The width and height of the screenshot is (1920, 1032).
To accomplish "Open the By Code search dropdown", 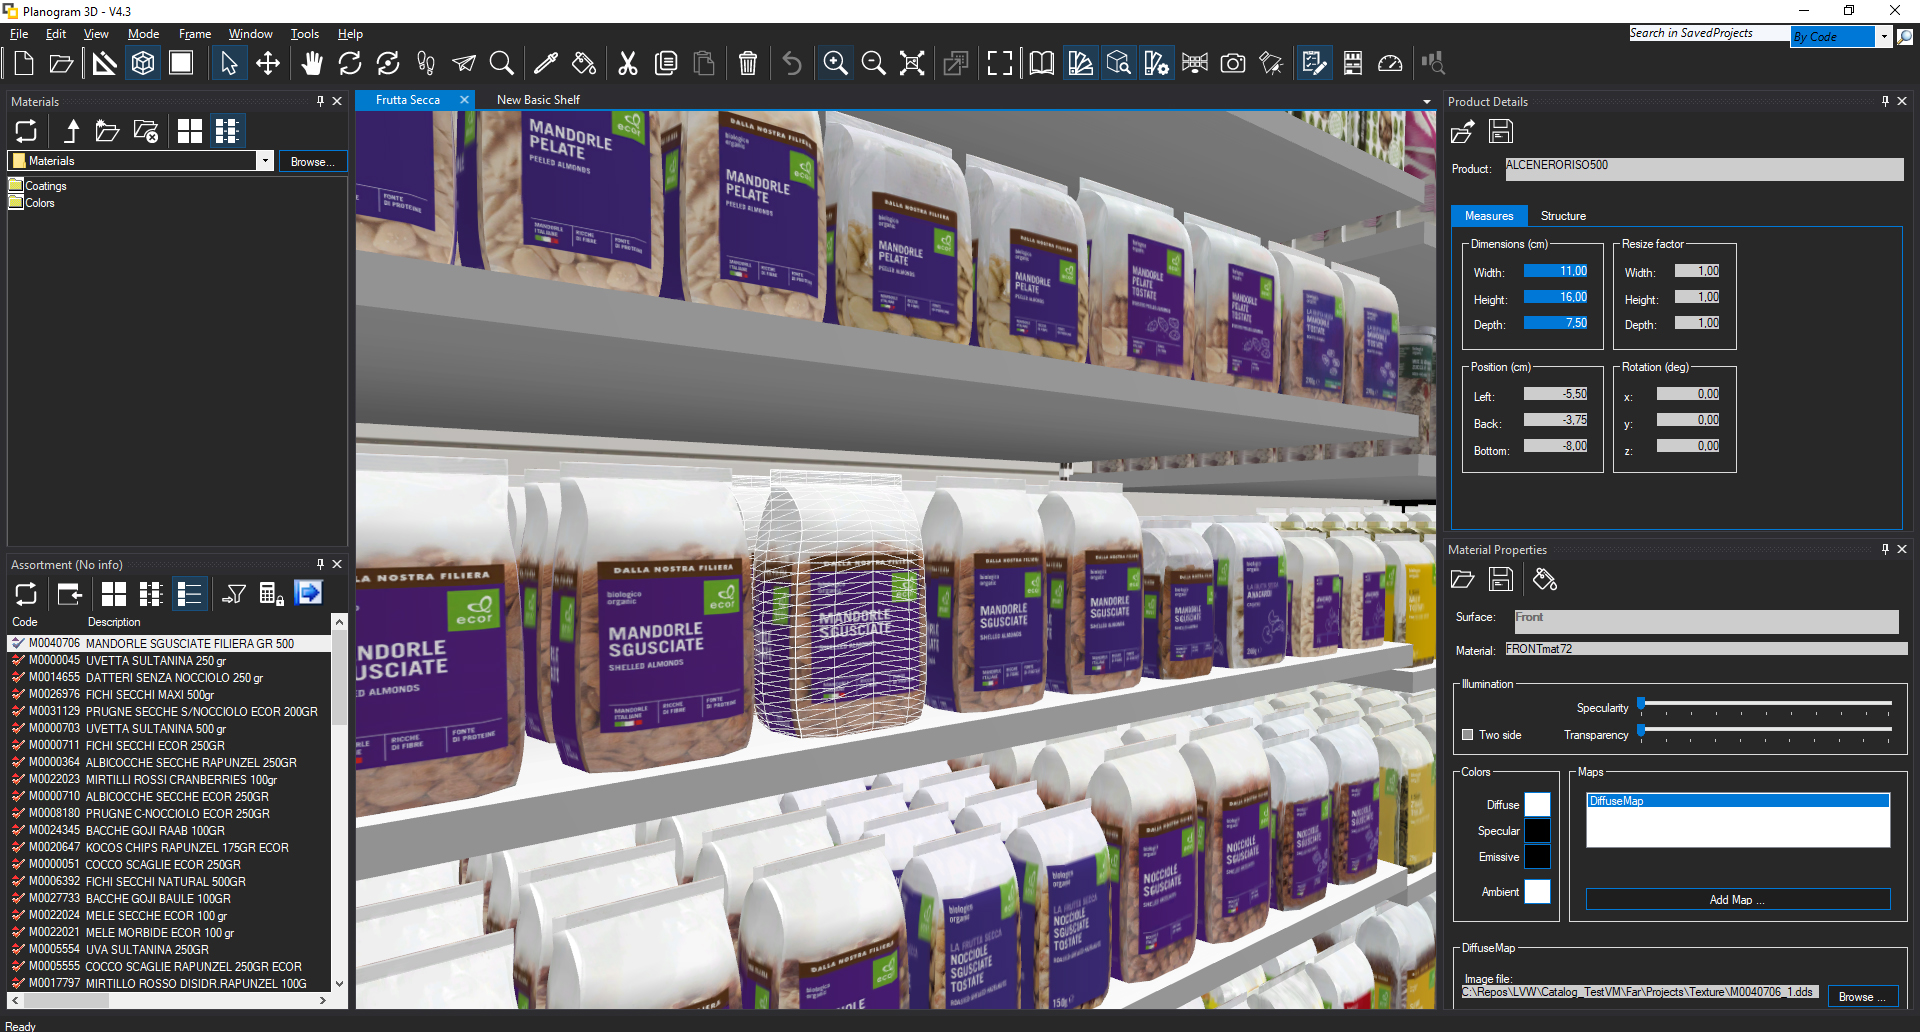I will click(1884, 37).
